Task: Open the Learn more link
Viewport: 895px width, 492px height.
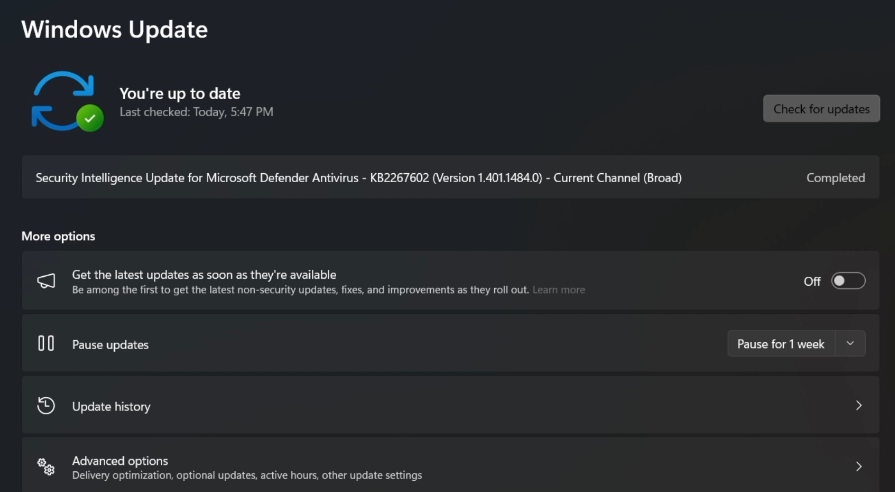Action: point(559,290)
